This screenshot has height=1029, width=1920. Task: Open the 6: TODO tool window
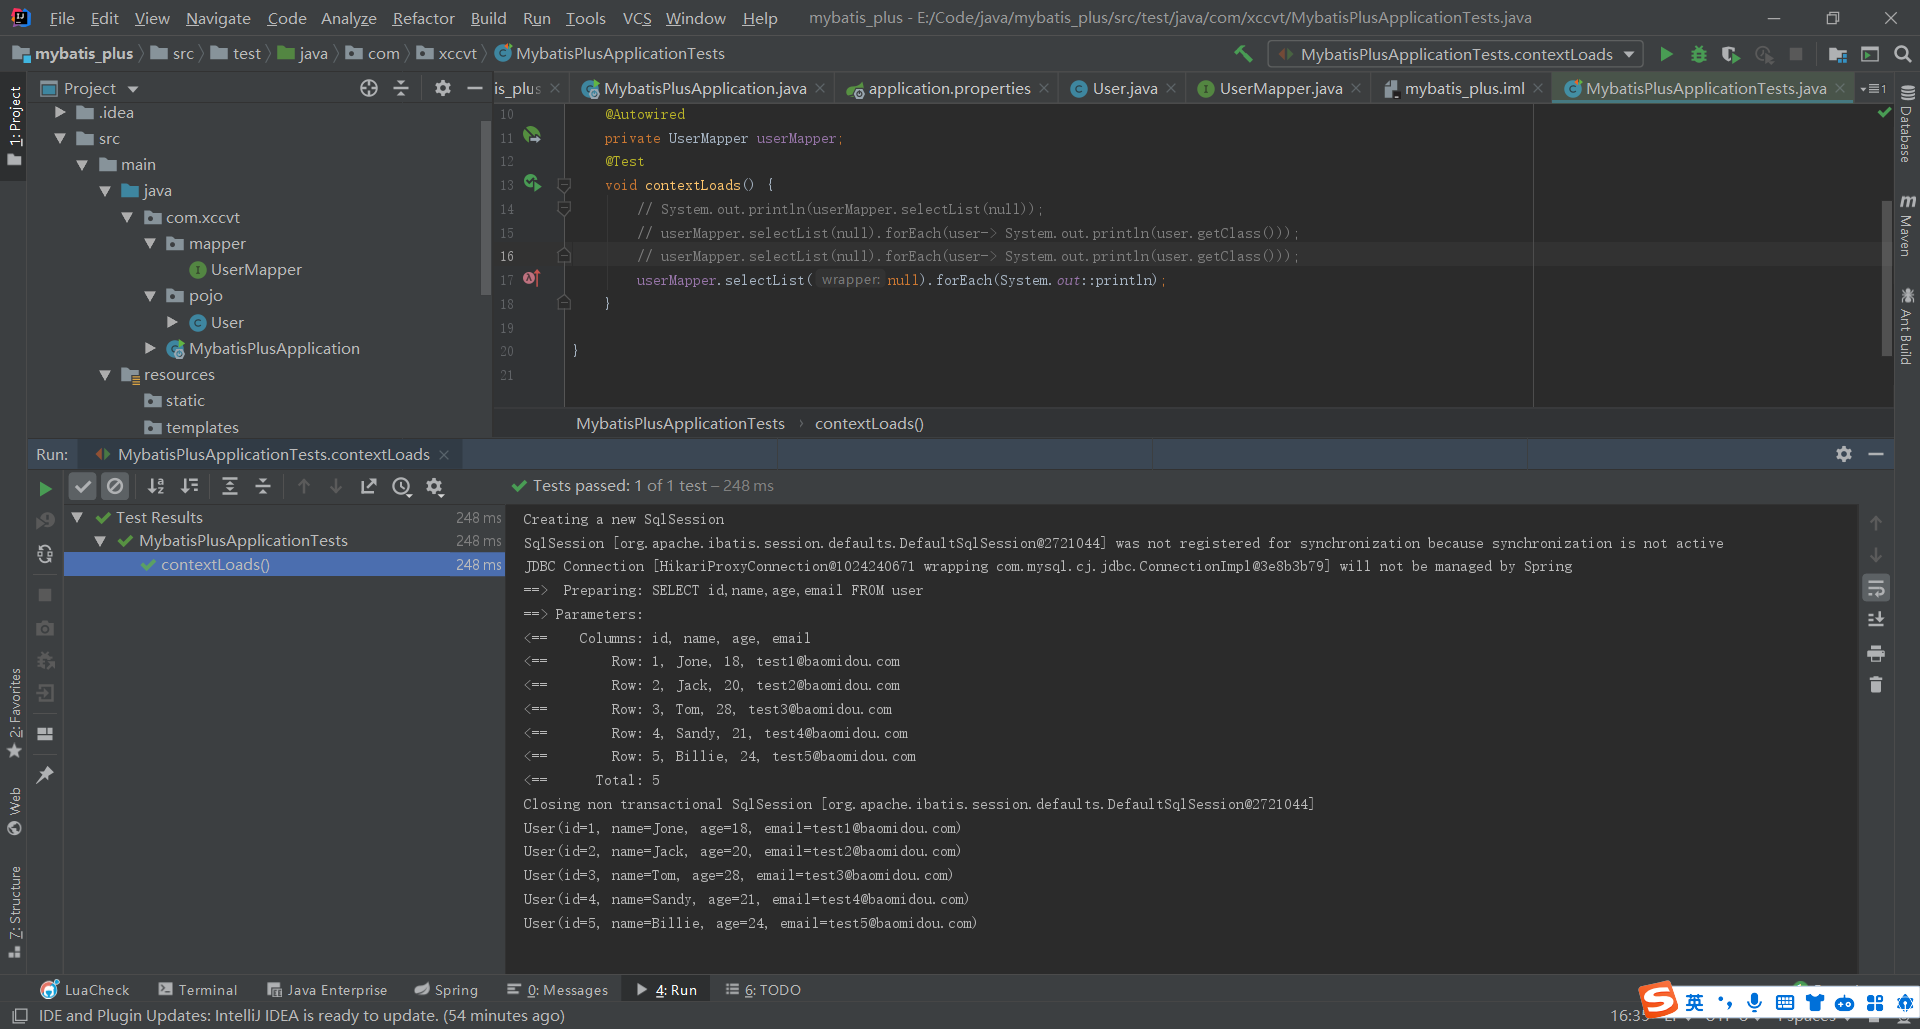click(x=764, y=990)
